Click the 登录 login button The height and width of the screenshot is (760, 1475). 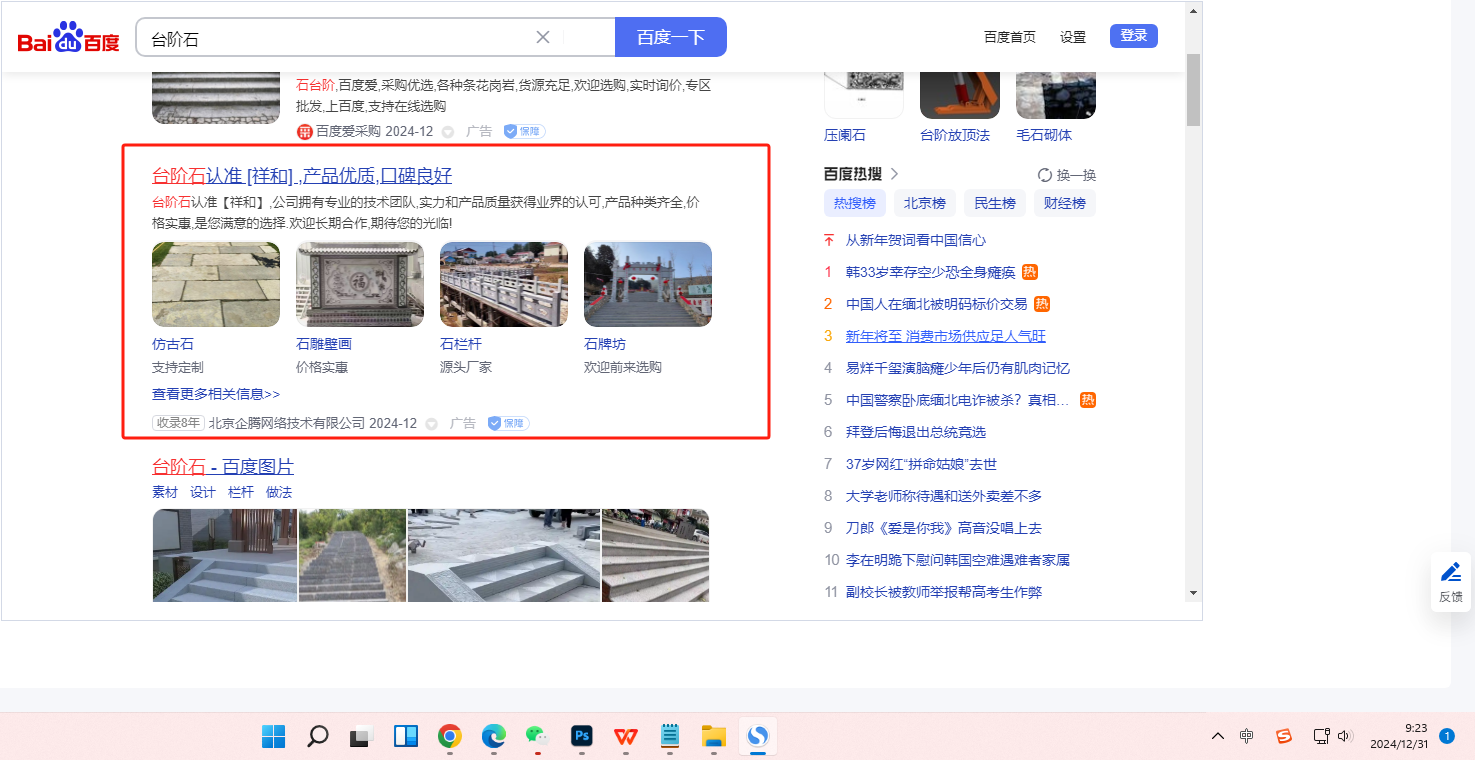point(1134,36)
